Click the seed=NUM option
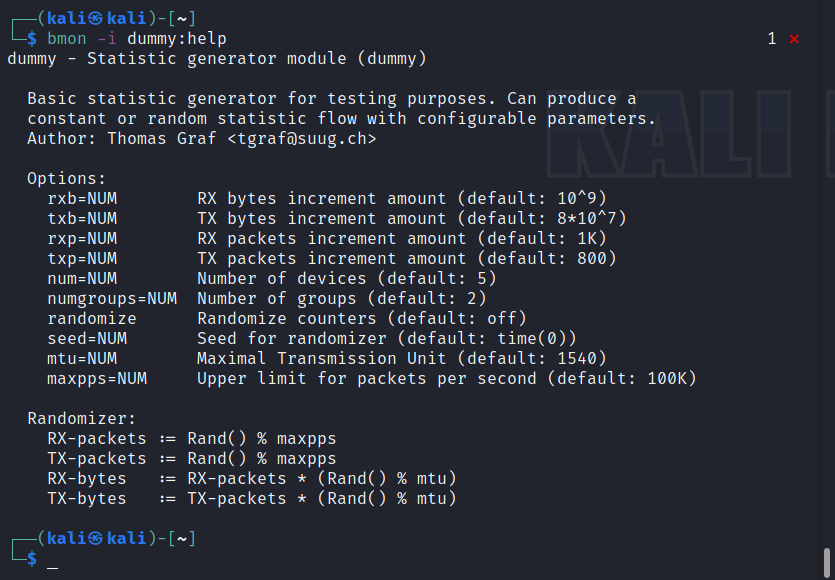Image resolution: width=835 pixels, height=580 pixels. coord(87,339)
